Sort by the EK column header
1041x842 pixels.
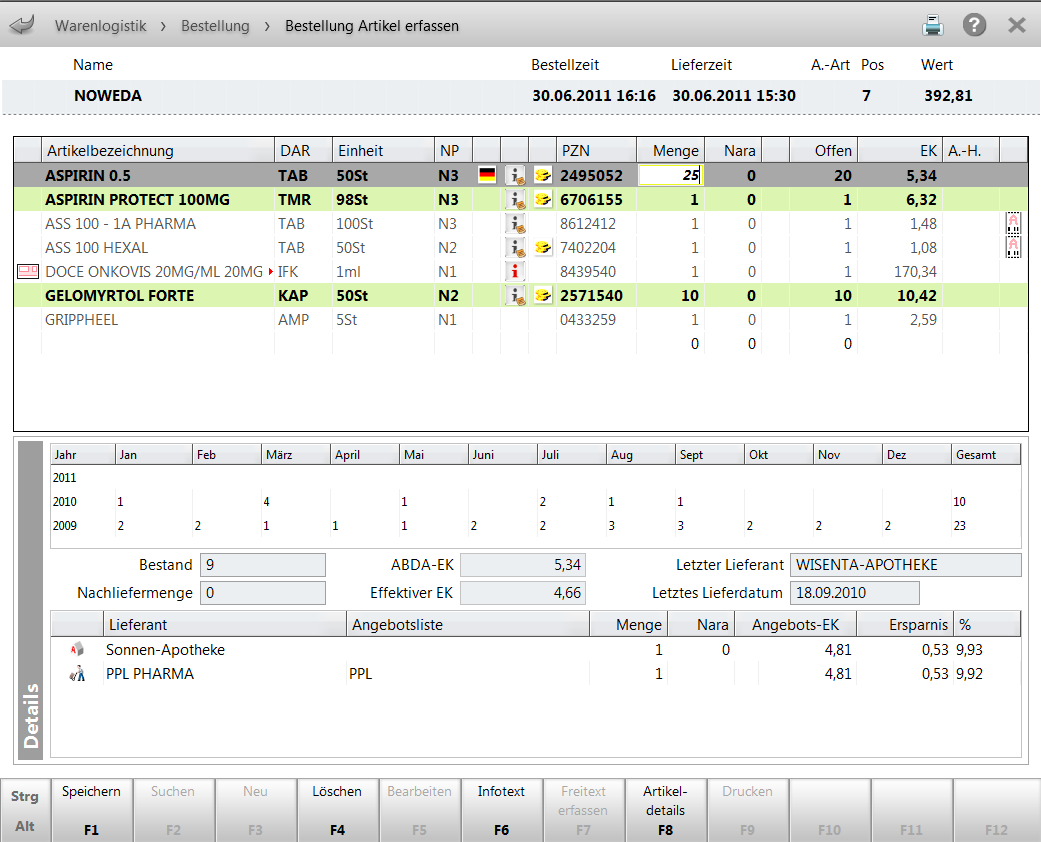pos(900,151)
